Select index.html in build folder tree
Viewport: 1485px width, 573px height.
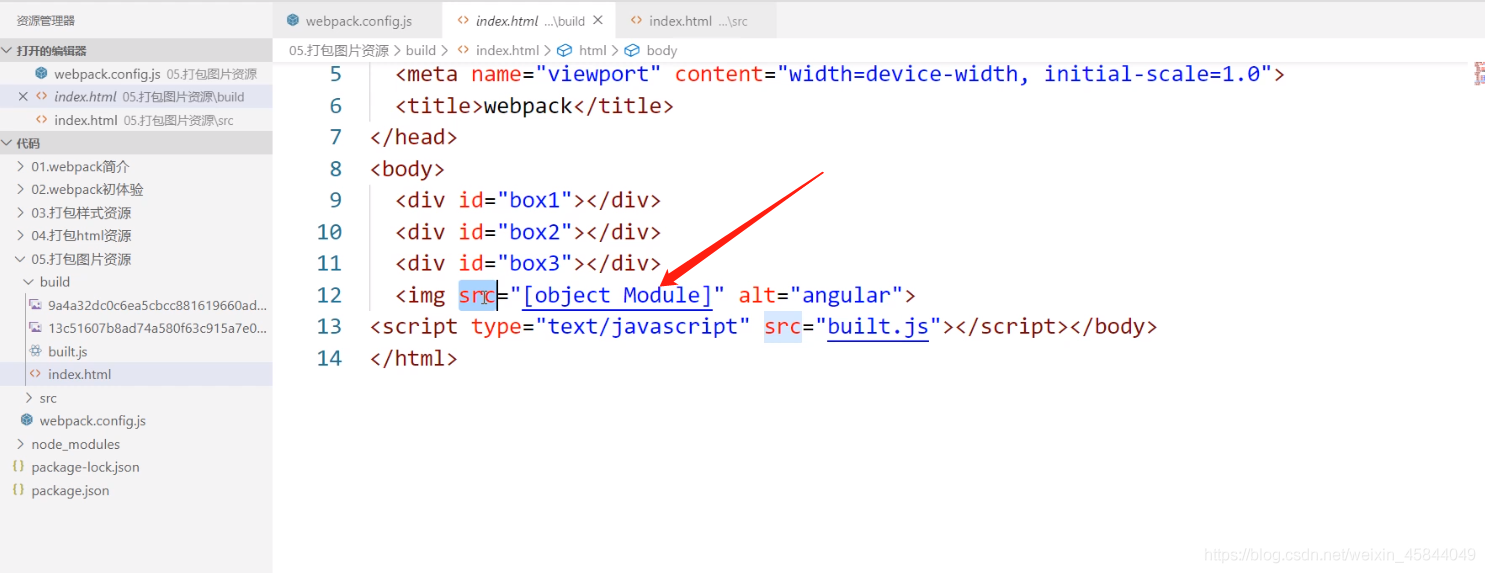pyautogui.click(x=136, y=374)
